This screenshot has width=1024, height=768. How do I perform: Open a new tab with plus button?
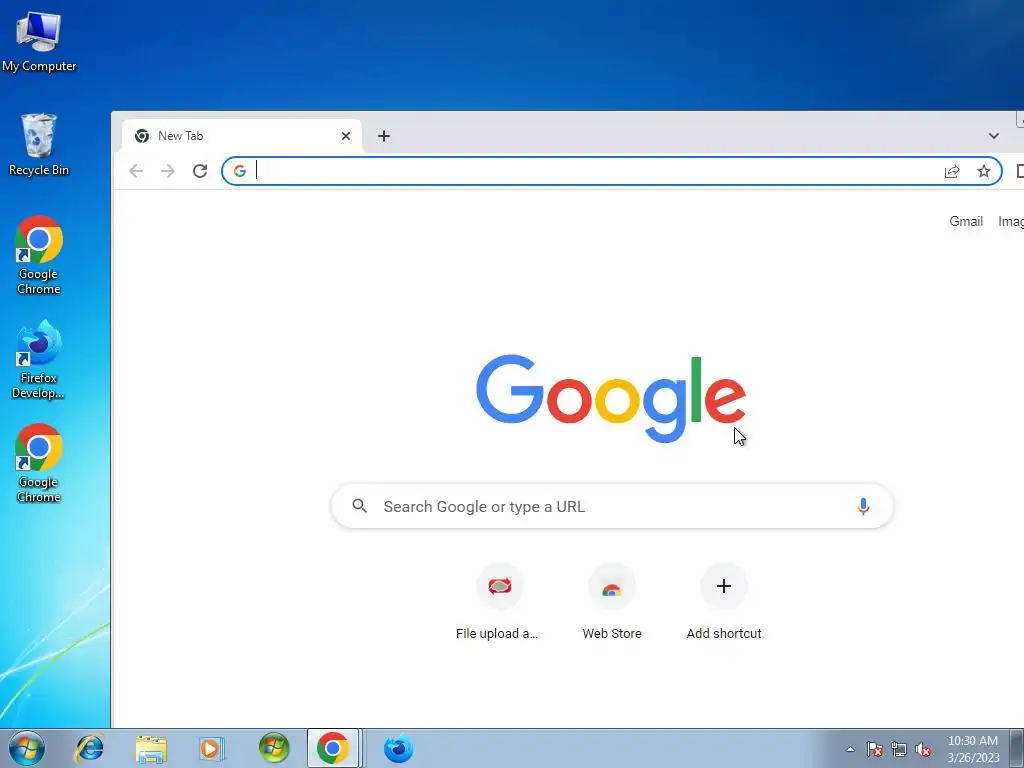point(384,136)
